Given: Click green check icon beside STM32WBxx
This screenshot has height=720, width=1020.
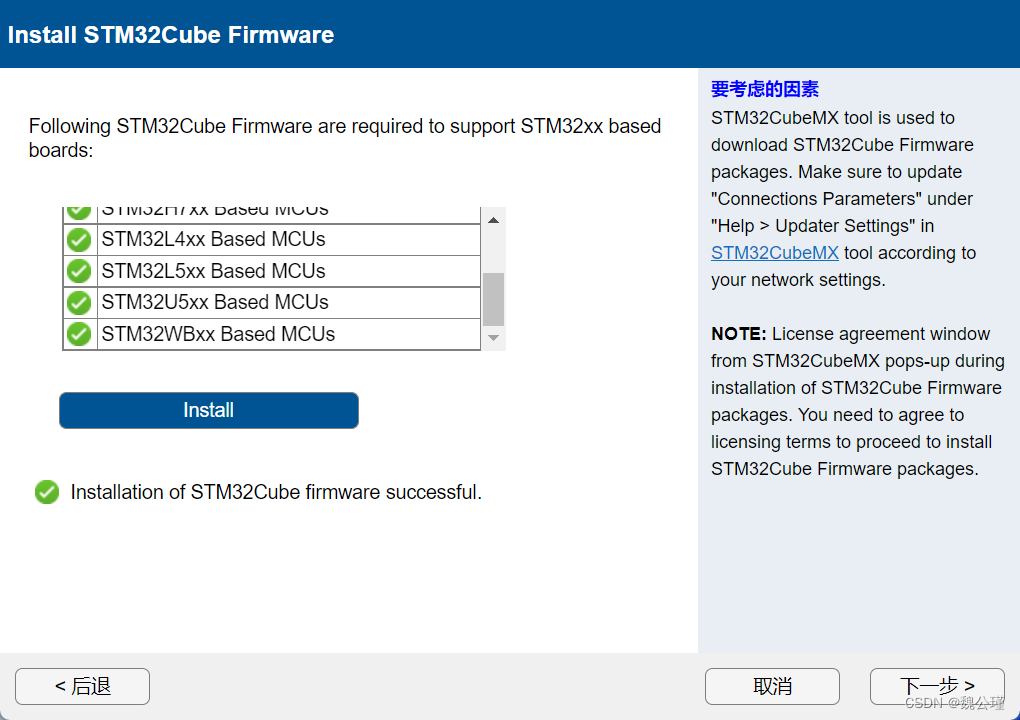Looking at the screenshot, I should click(79, 334).
